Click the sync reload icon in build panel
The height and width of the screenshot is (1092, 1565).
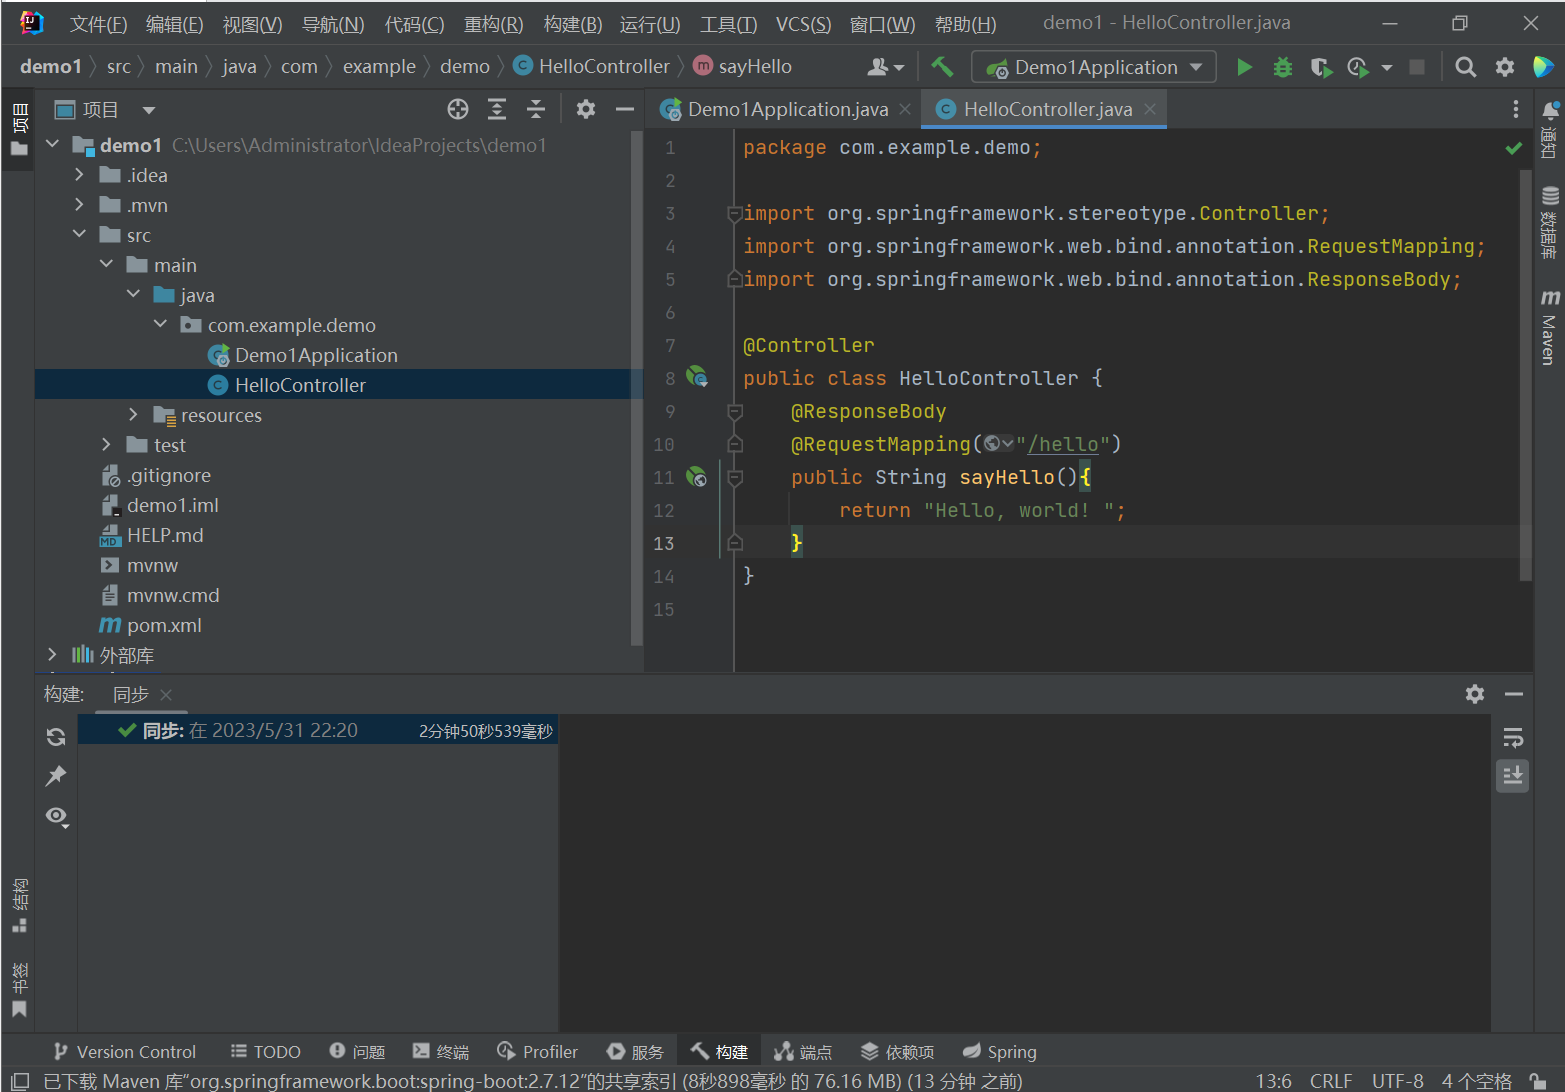[x=56, y=737]
